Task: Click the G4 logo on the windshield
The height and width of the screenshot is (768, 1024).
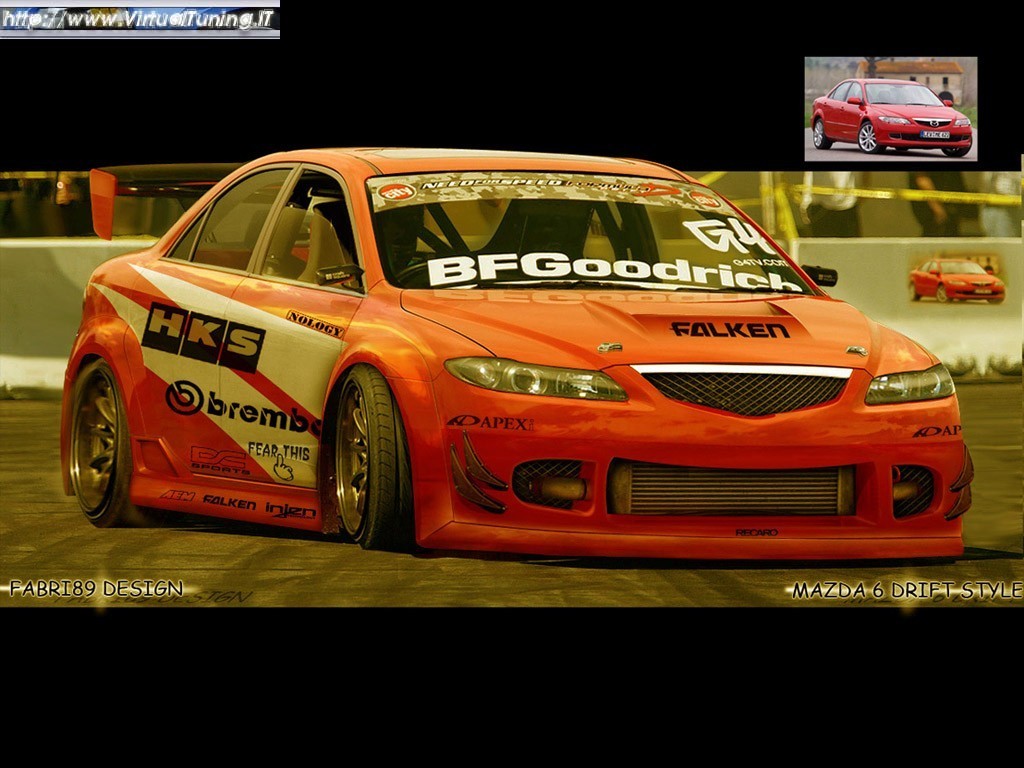Action: pos(729,236)
